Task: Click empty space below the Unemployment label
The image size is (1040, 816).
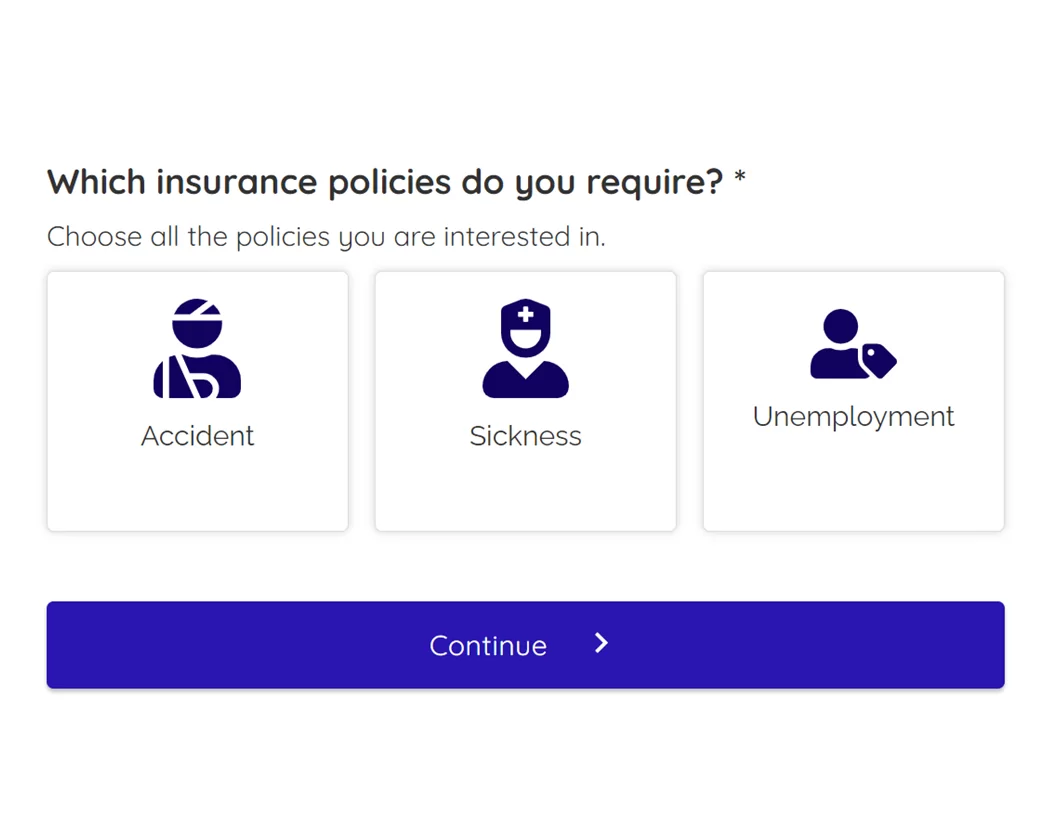Action: pos(853,482)
